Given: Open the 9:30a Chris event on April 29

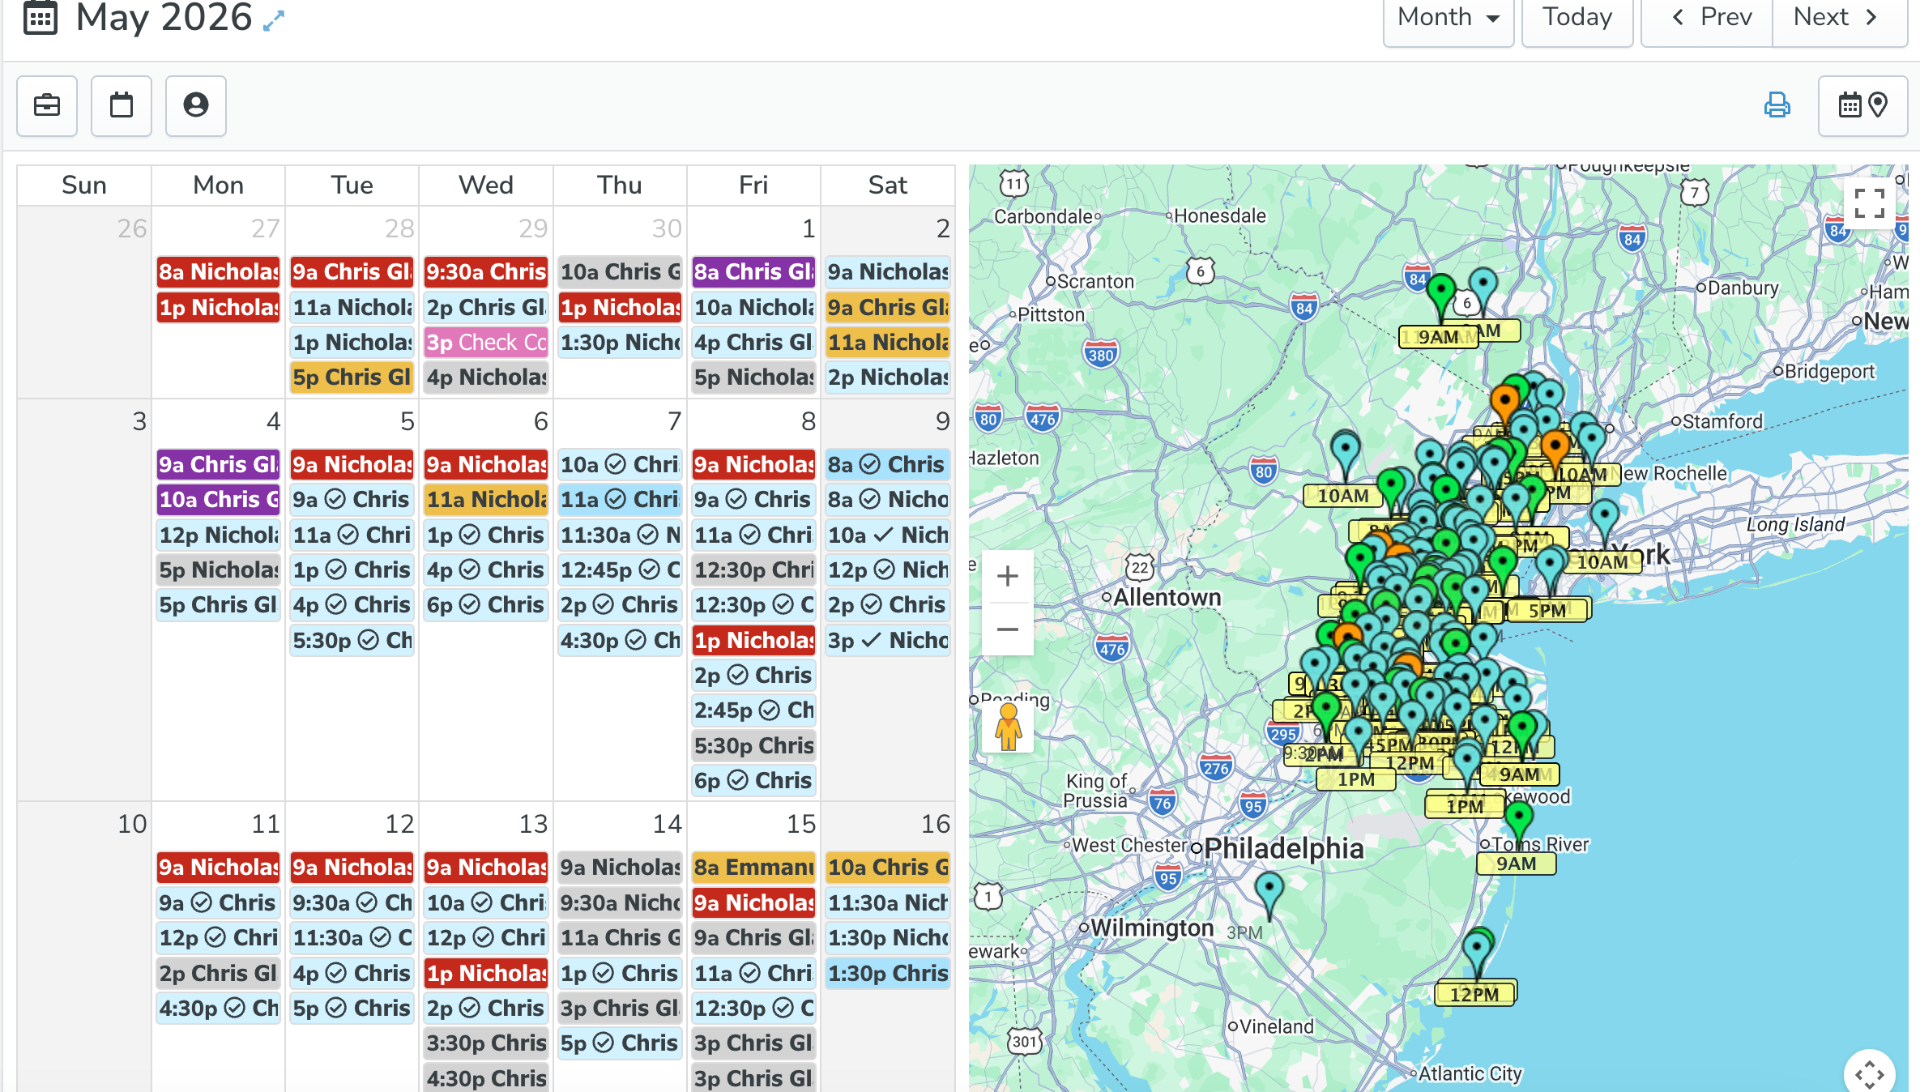Looking at the screenshot, I should tap(486, 272).
